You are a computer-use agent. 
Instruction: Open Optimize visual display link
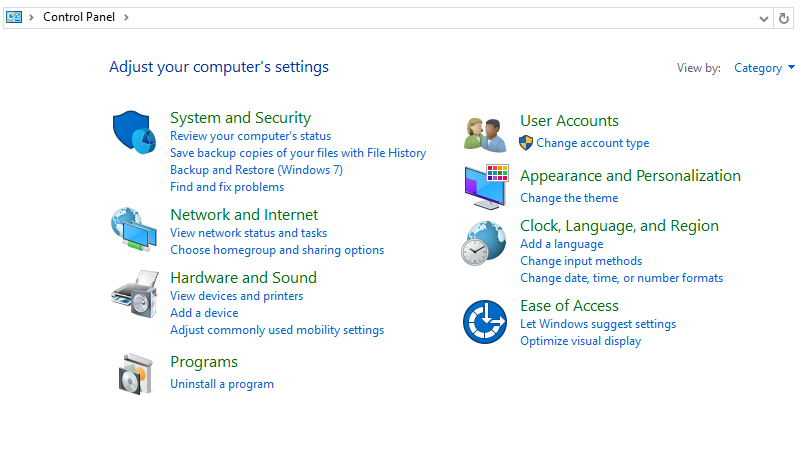click(580, 341)
